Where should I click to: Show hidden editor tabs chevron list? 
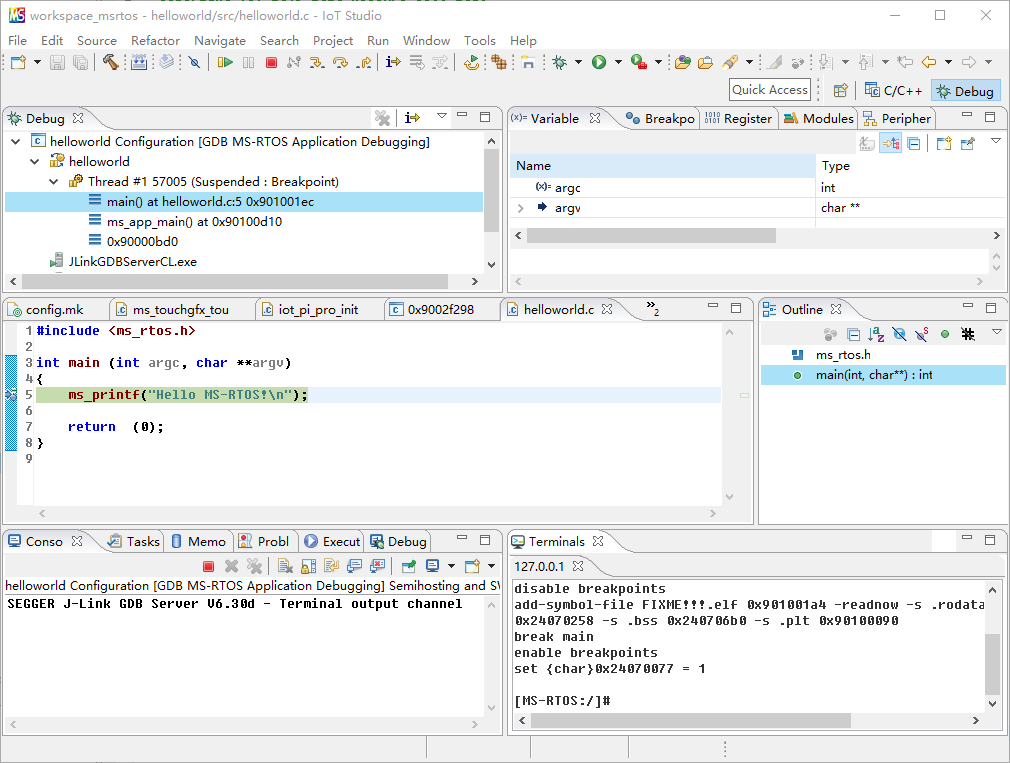652,308
